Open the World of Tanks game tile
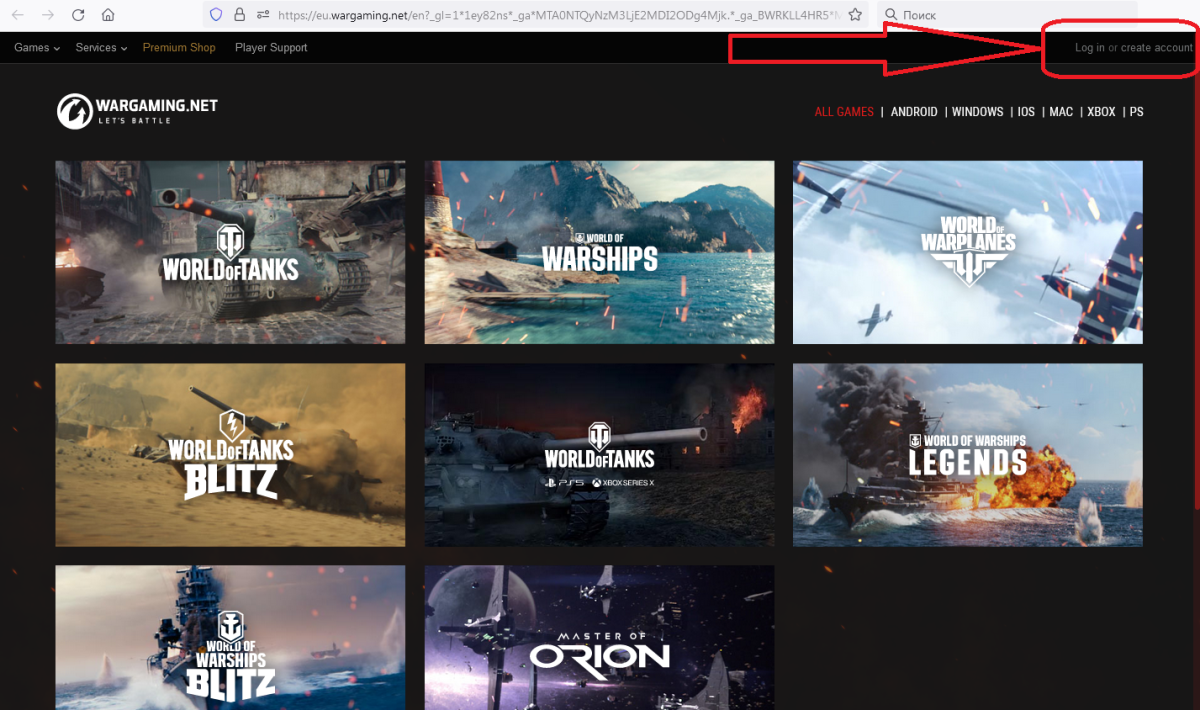The image size is (1200, 710). [x=230, y=252]
